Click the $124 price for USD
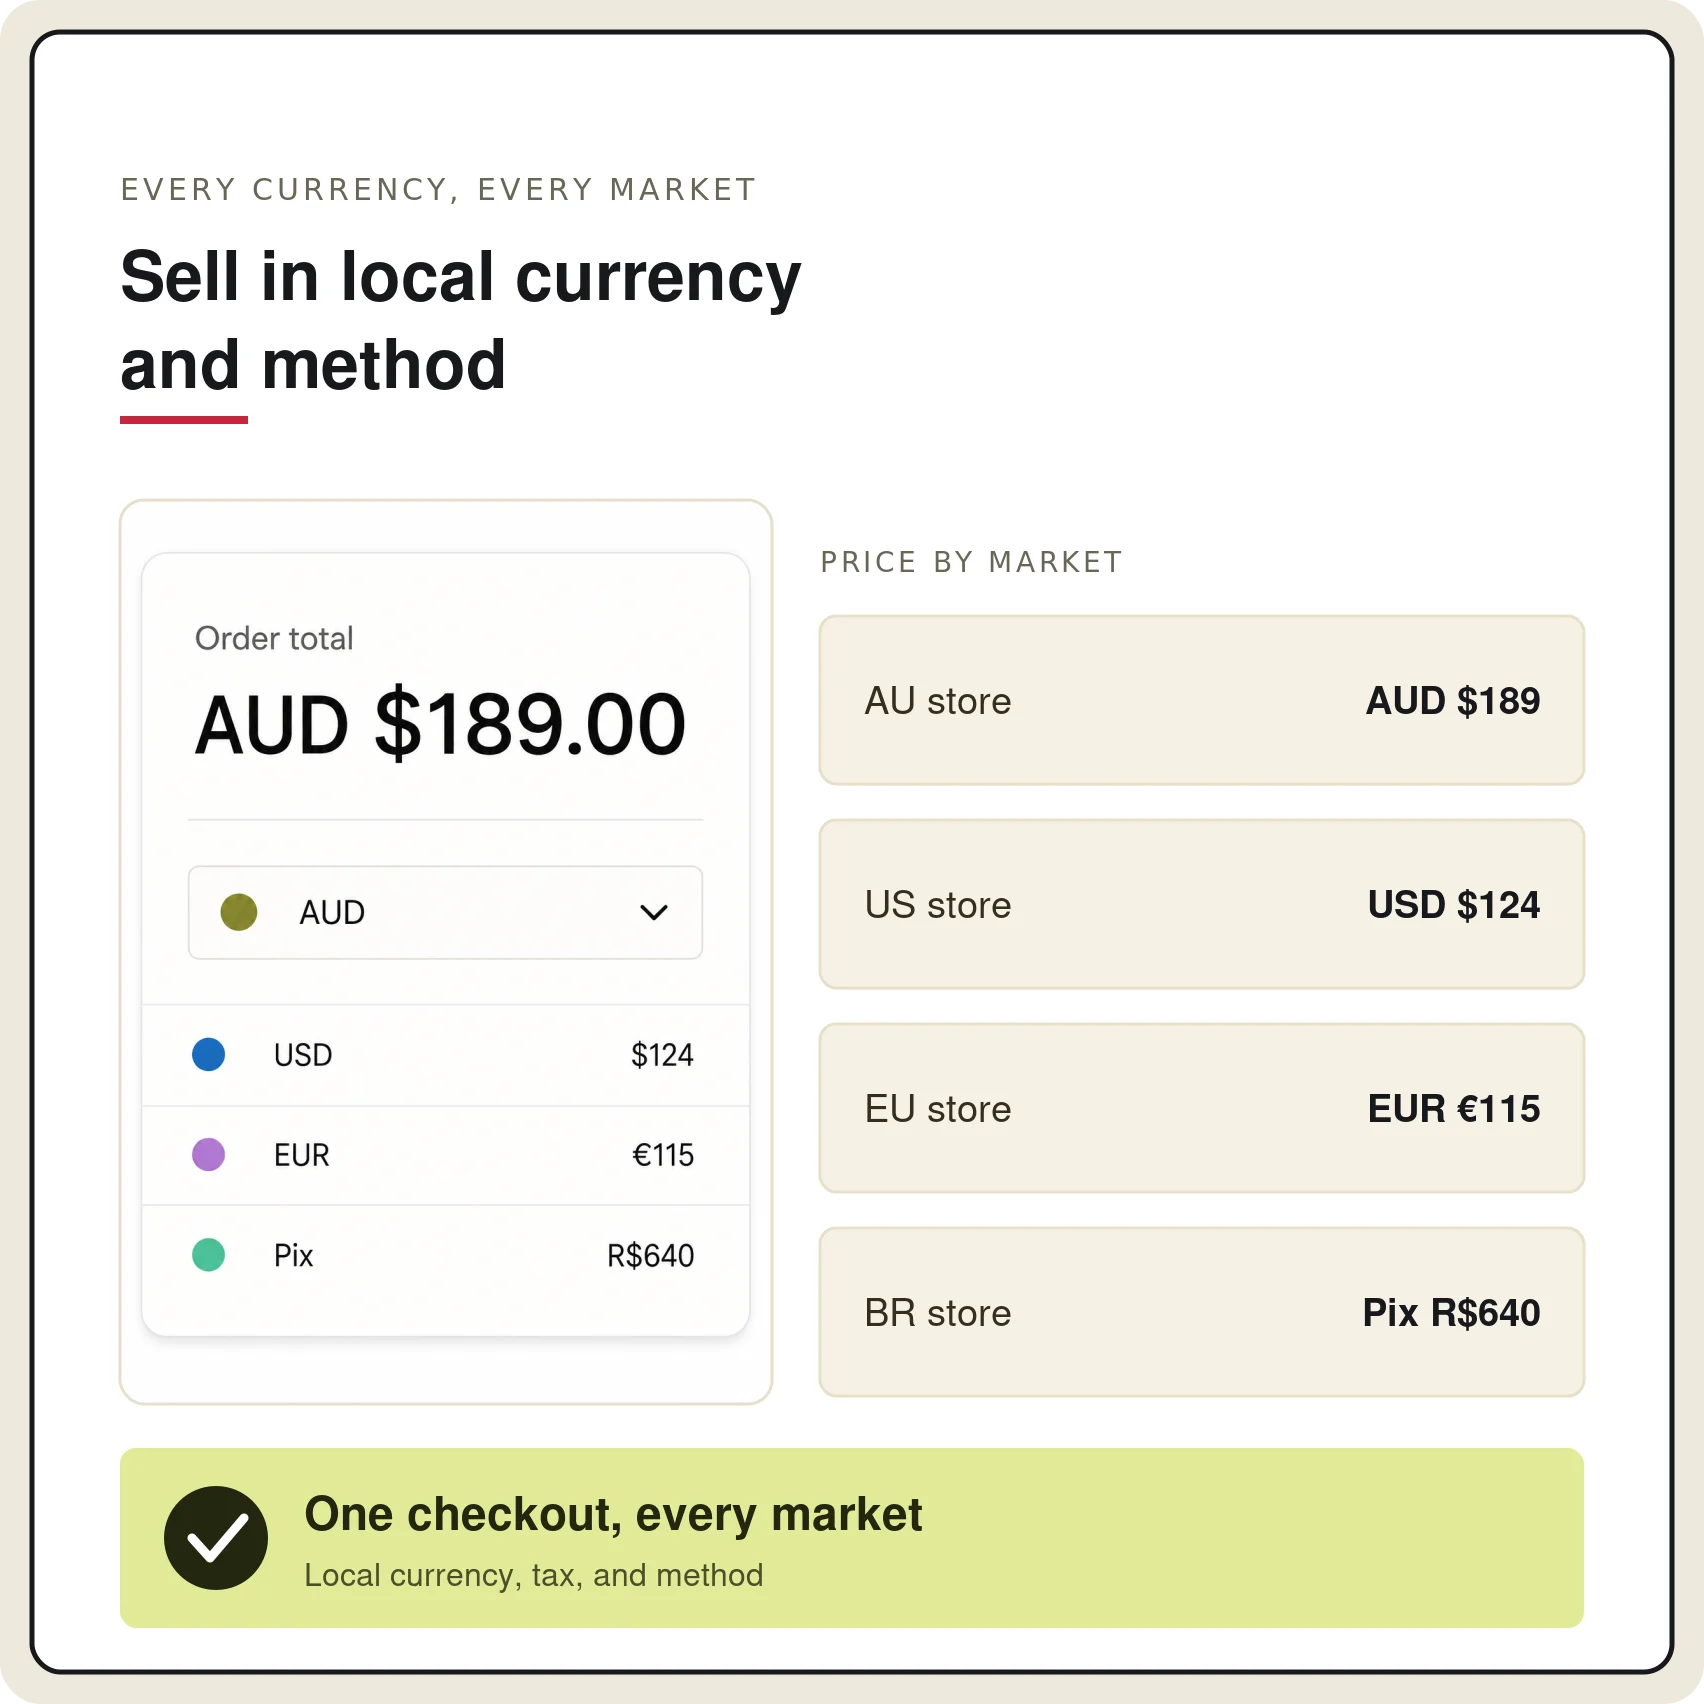The height and width of the screenshot is (1704, 1704). click(x=662, y=1055)
